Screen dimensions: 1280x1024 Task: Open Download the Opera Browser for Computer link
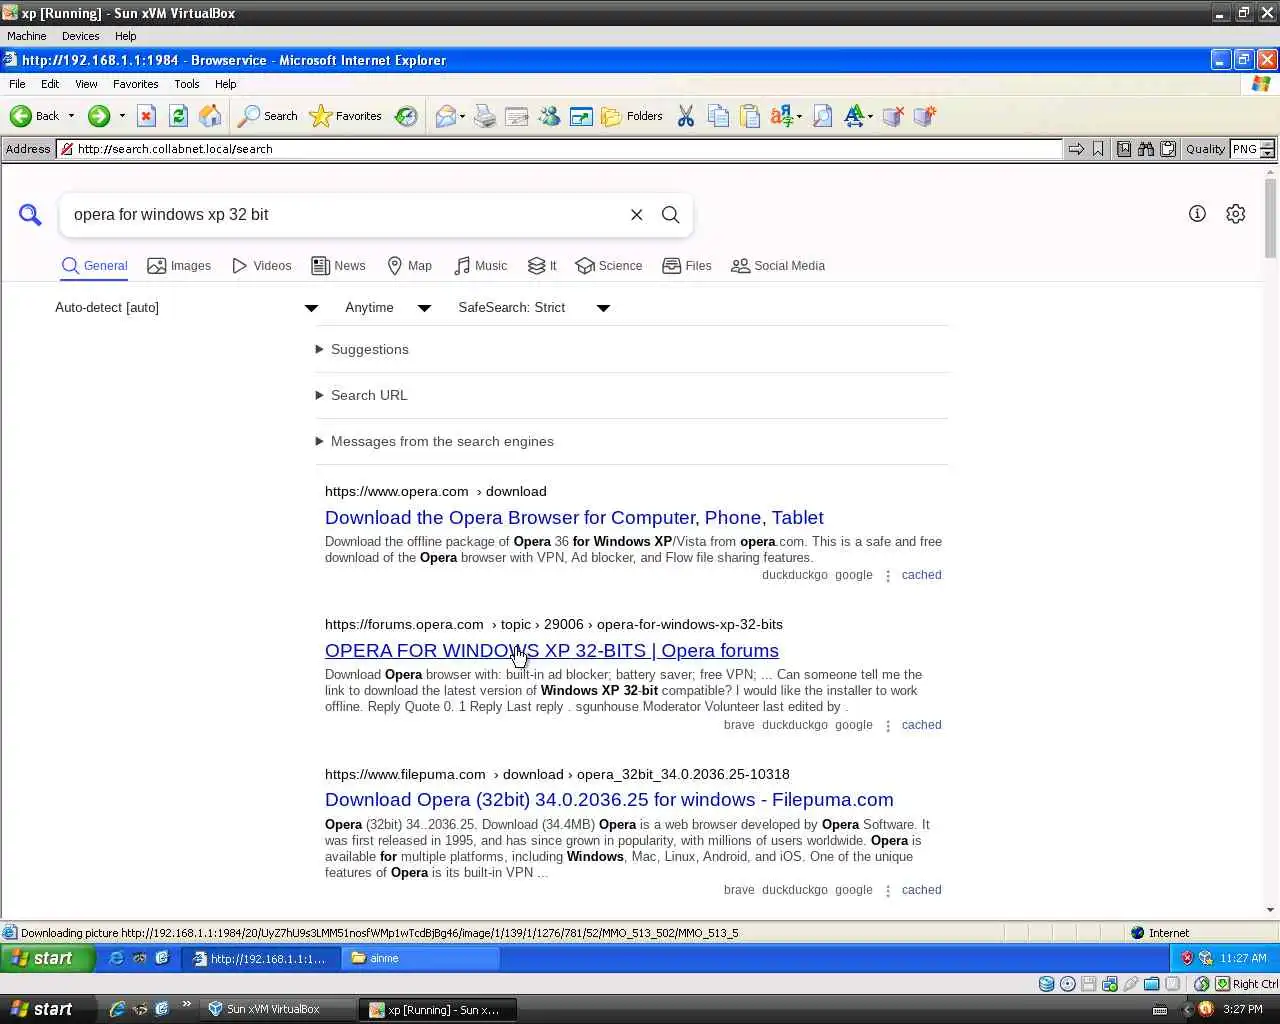pyautogui.click(x=574, y=518)
